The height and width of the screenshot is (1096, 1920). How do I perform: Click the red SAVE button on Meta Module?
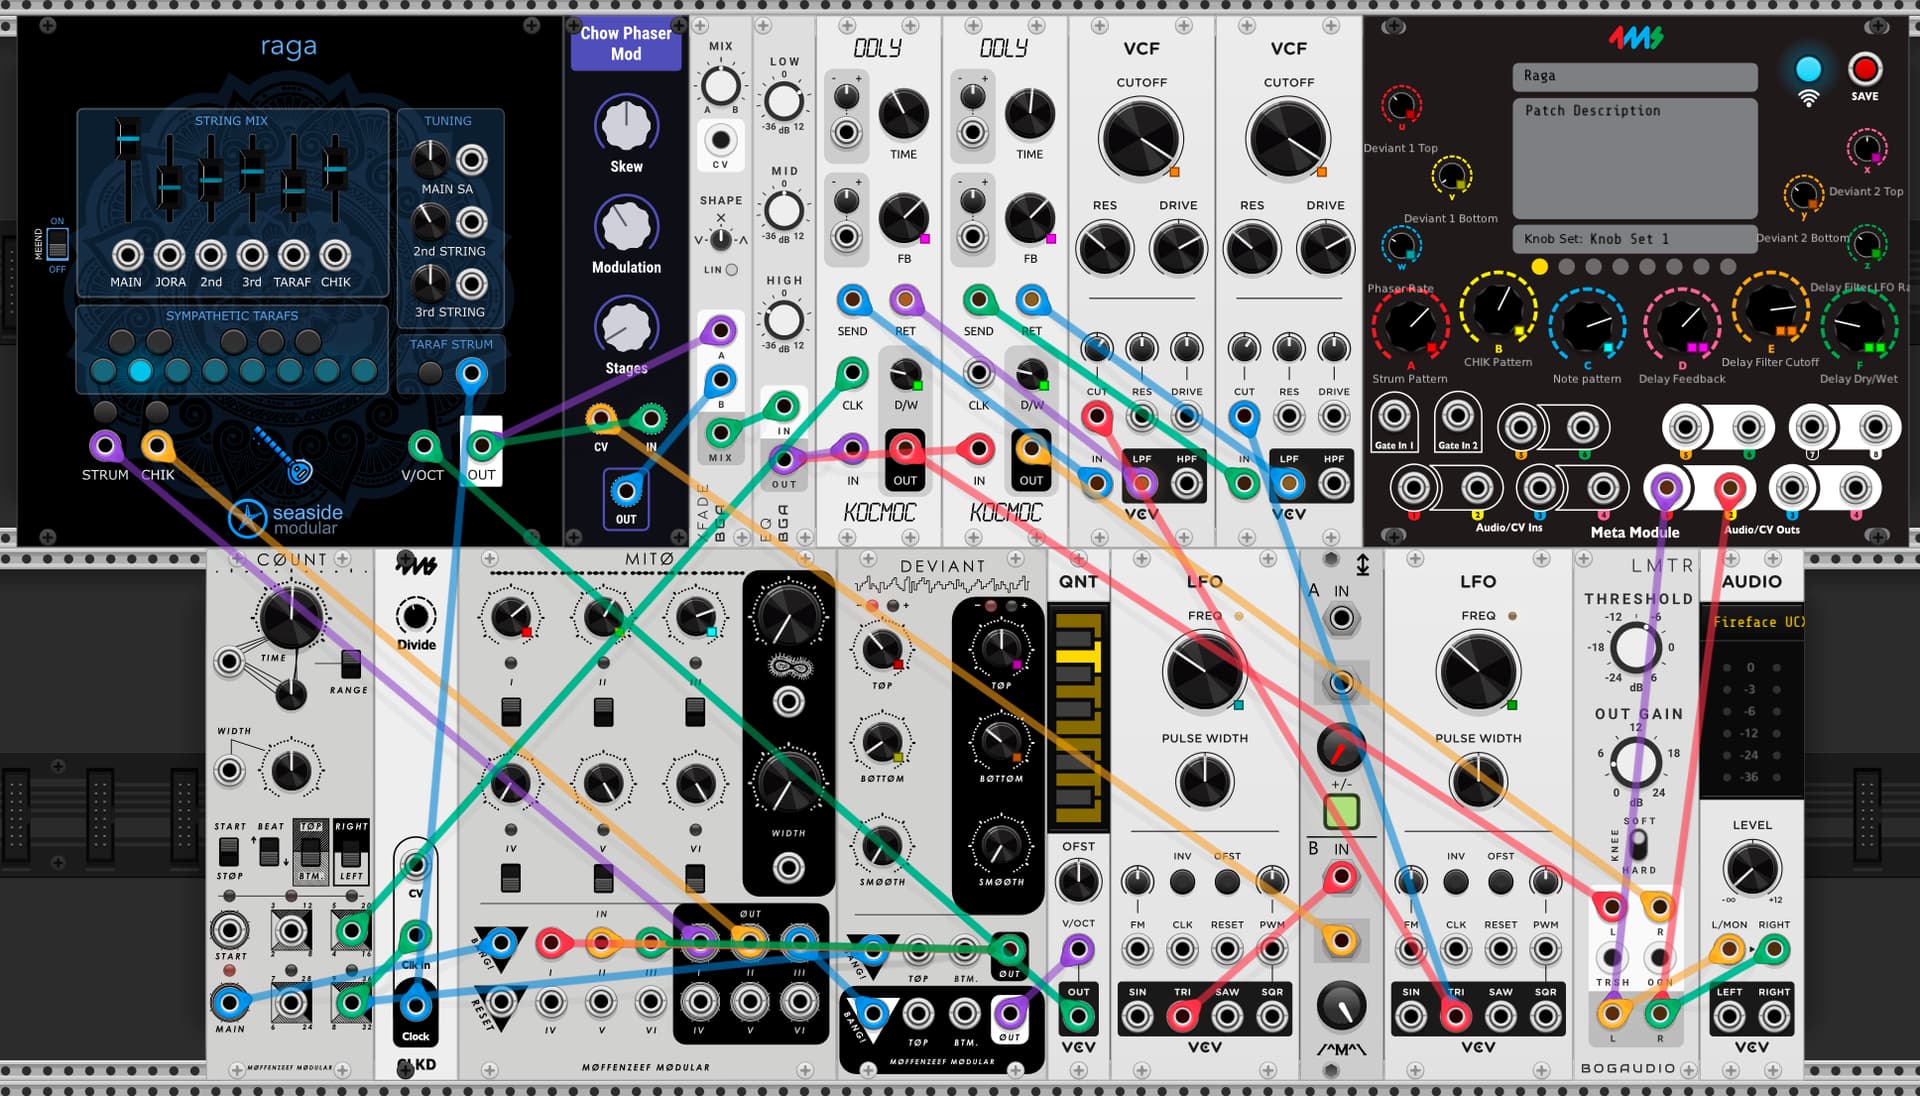1864,69
